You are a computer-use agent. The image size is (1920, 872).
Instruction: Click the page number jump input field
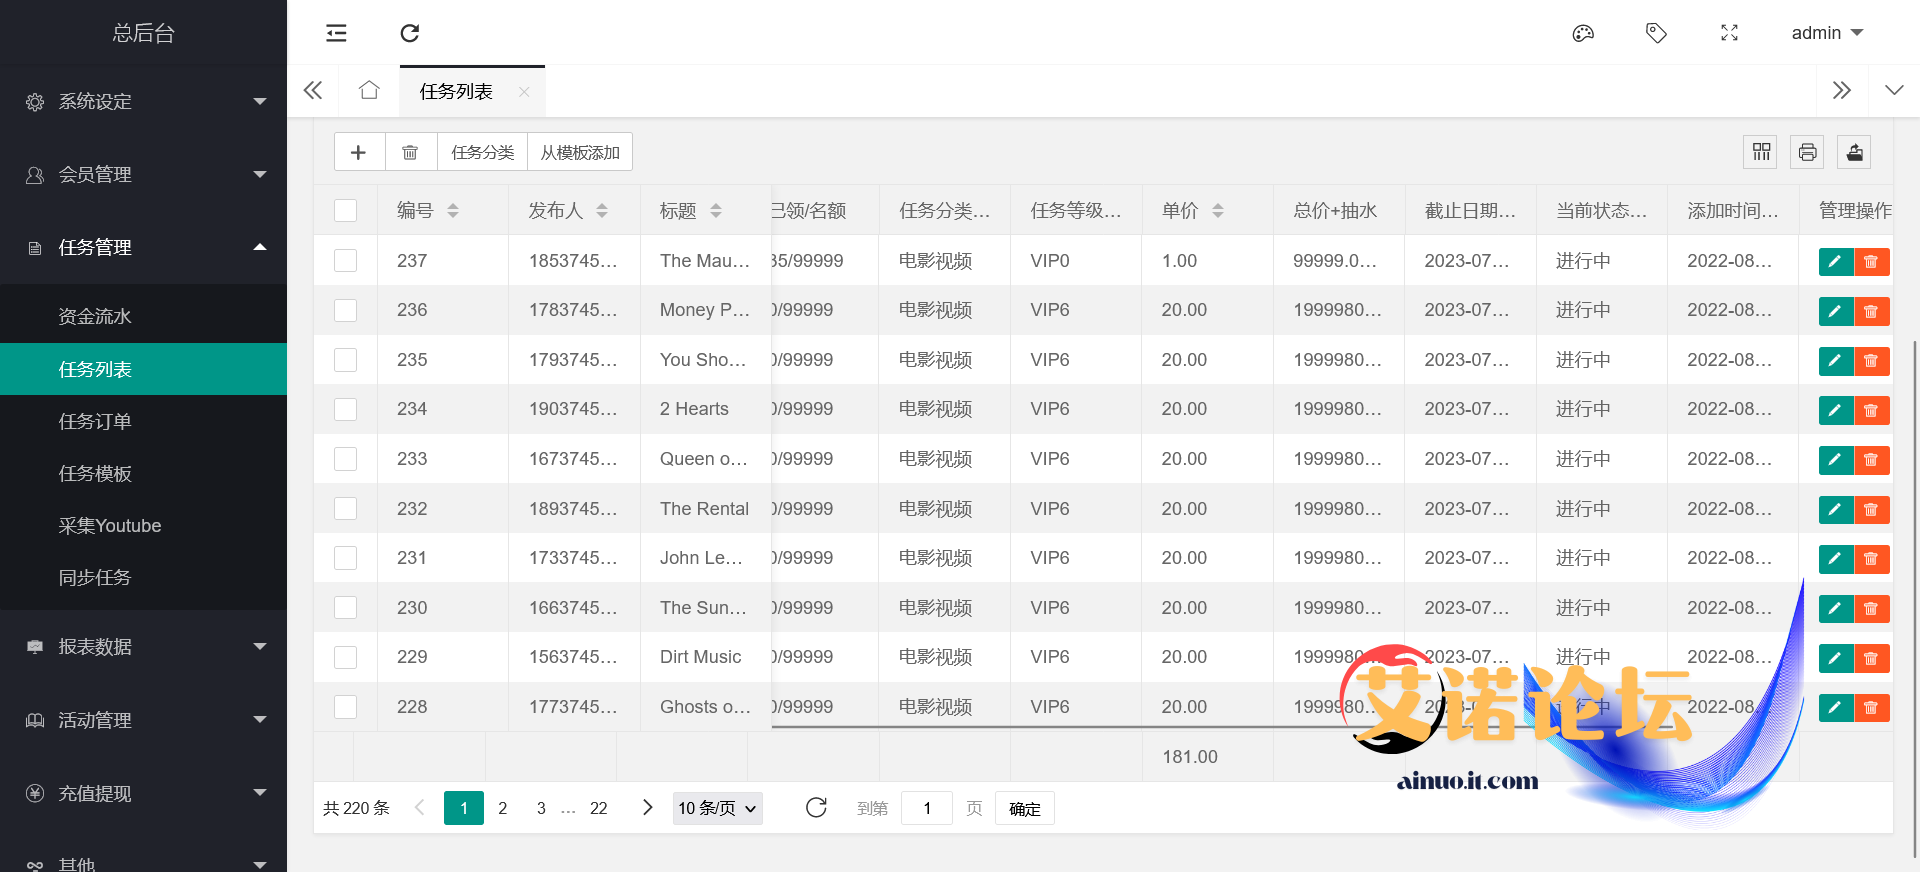(x=926, y=808)
